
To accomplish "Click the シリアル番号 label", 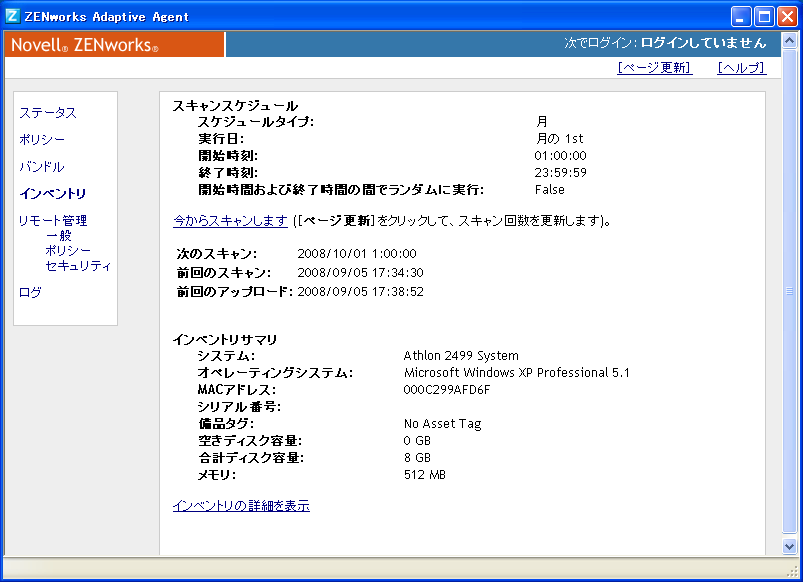I will (239, 407).
